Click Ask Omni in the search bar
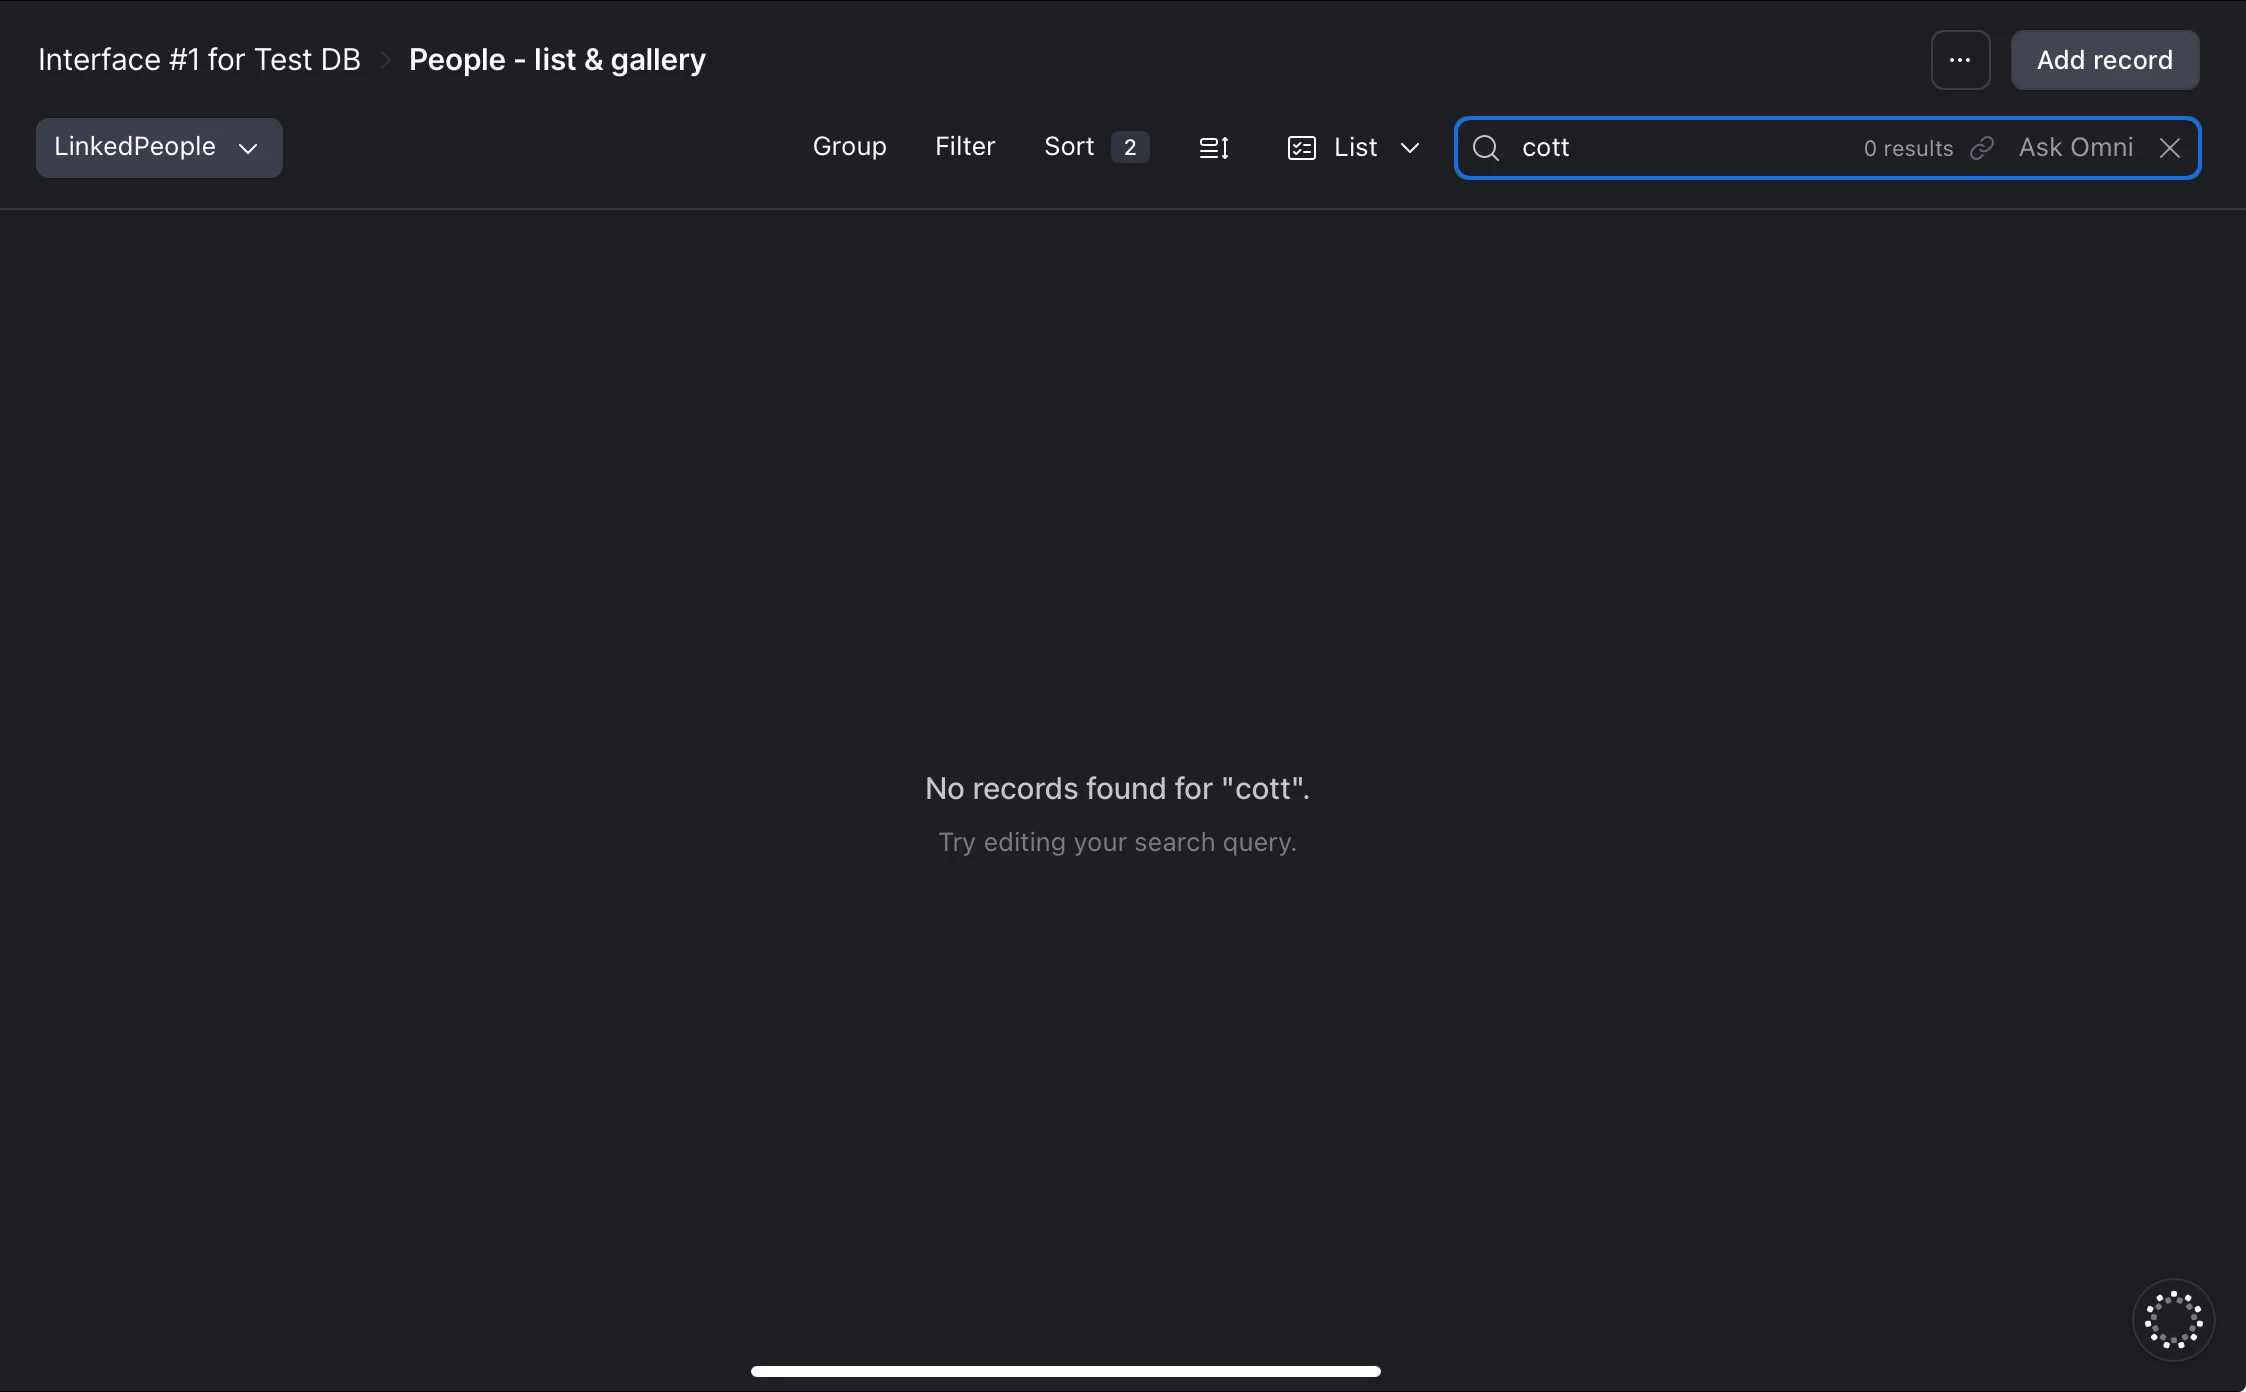The width and height of the screenshot is (2246, 1392). pos(2075,148)
